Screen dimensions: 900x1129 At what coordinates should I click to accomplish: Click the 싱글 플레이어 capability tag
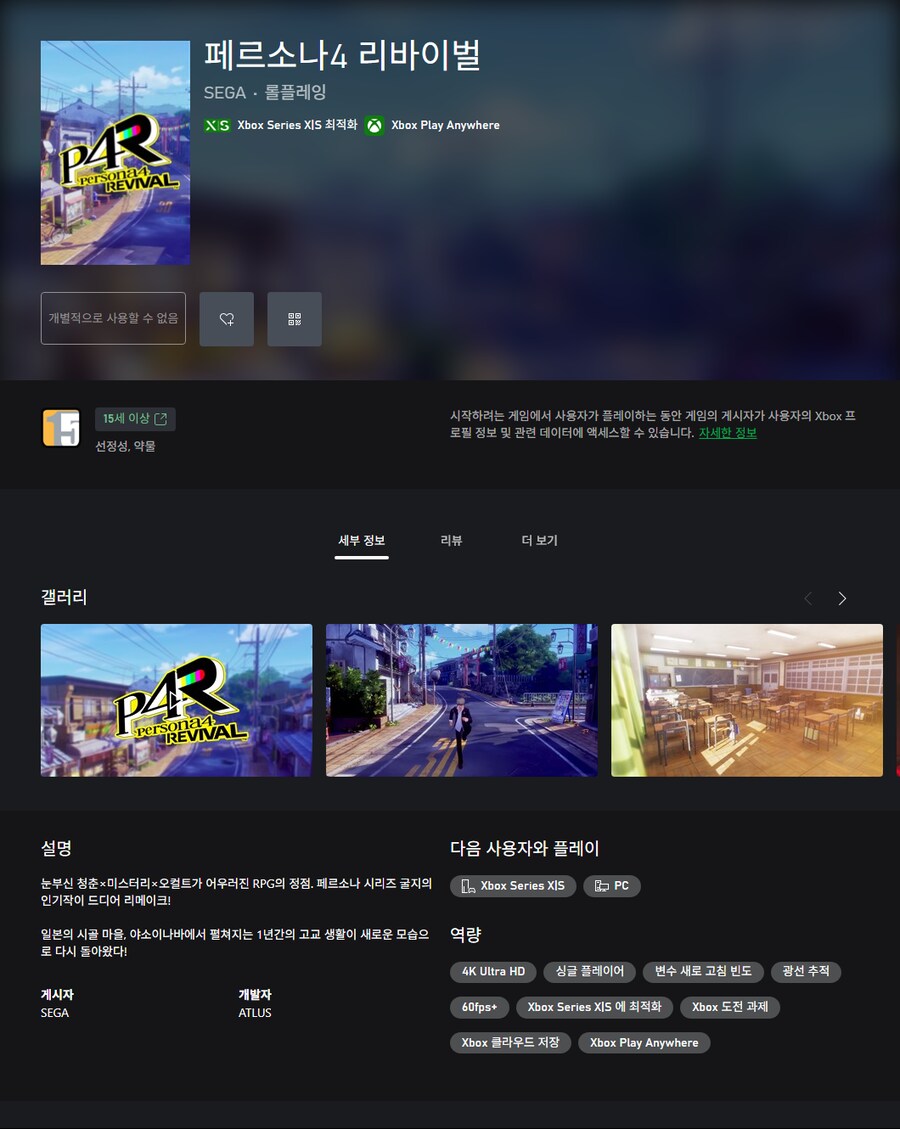tap(590, 971)
